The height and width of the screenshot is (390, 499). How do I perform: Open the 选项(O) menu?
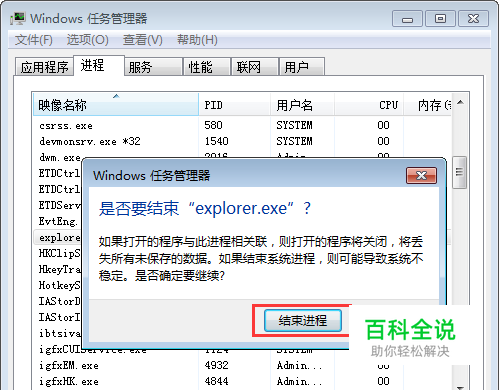click(x=87, y=40)
